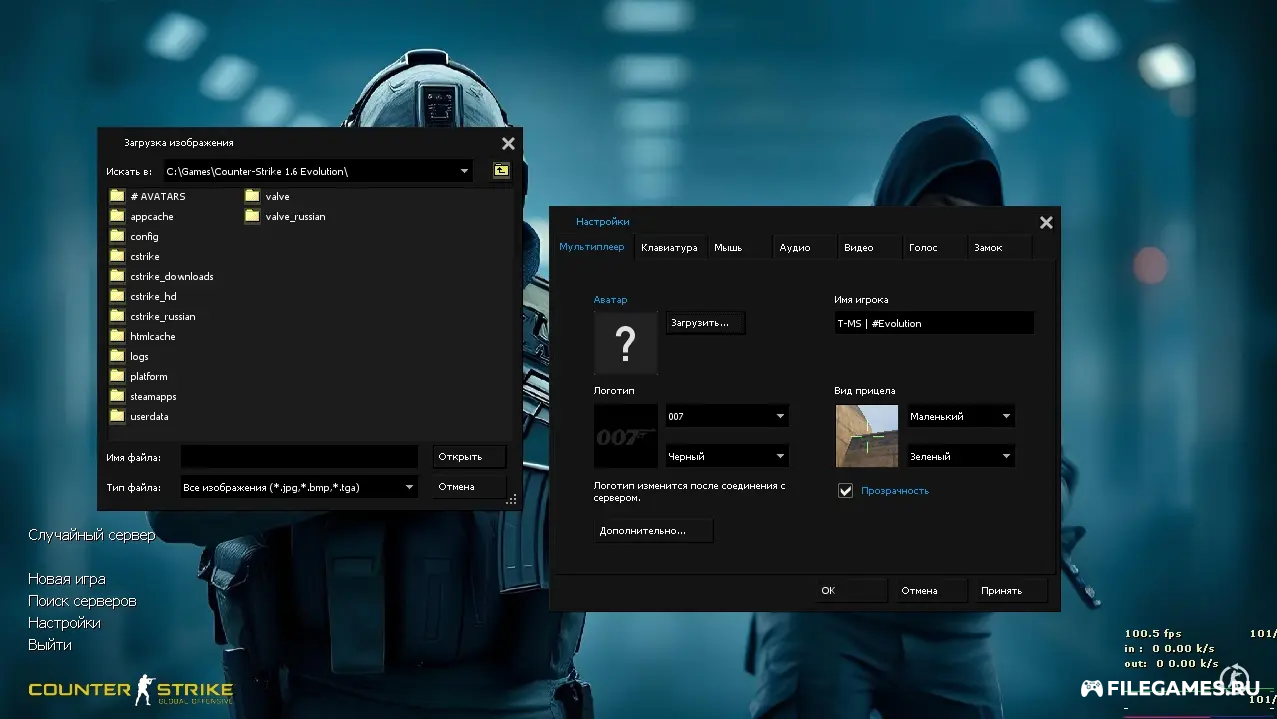This screenshot has width=1277, height=719.
Task: Select Новая игра in main menu
Action: (x=67, y=579)
